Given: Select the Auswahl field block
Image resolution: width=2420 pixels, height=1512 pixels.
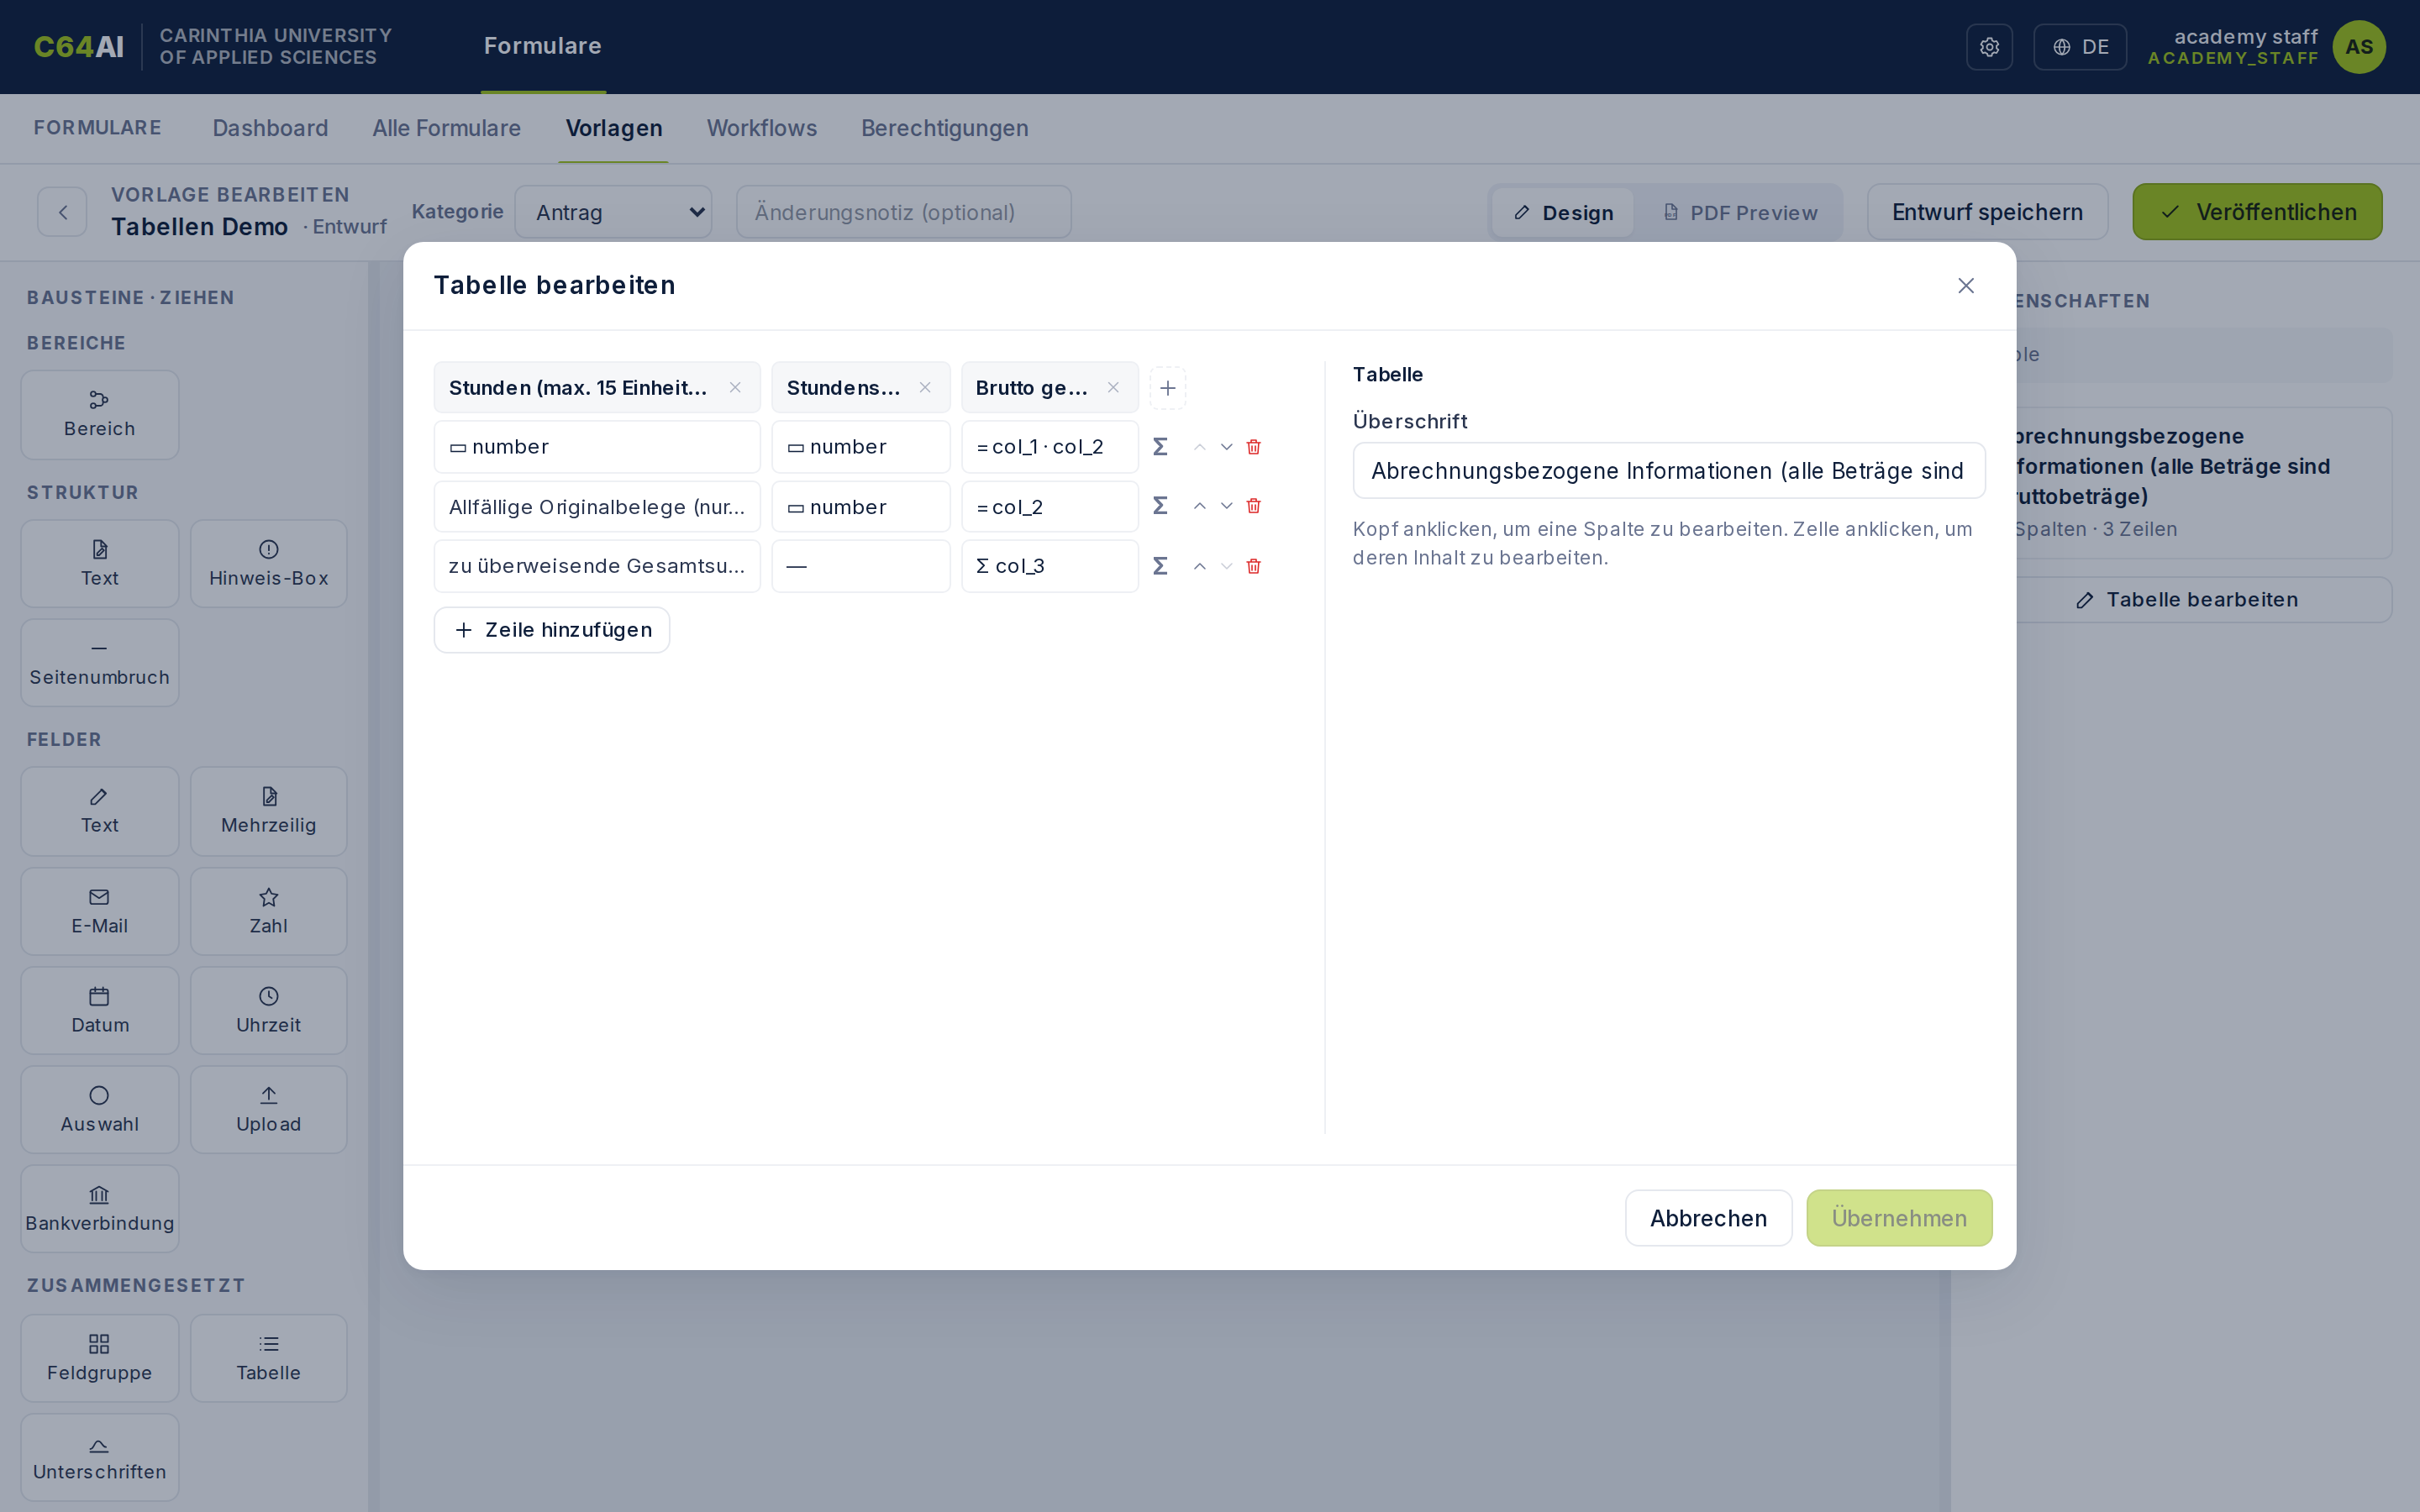Looking at the screenshot, I should (100, 1109).
